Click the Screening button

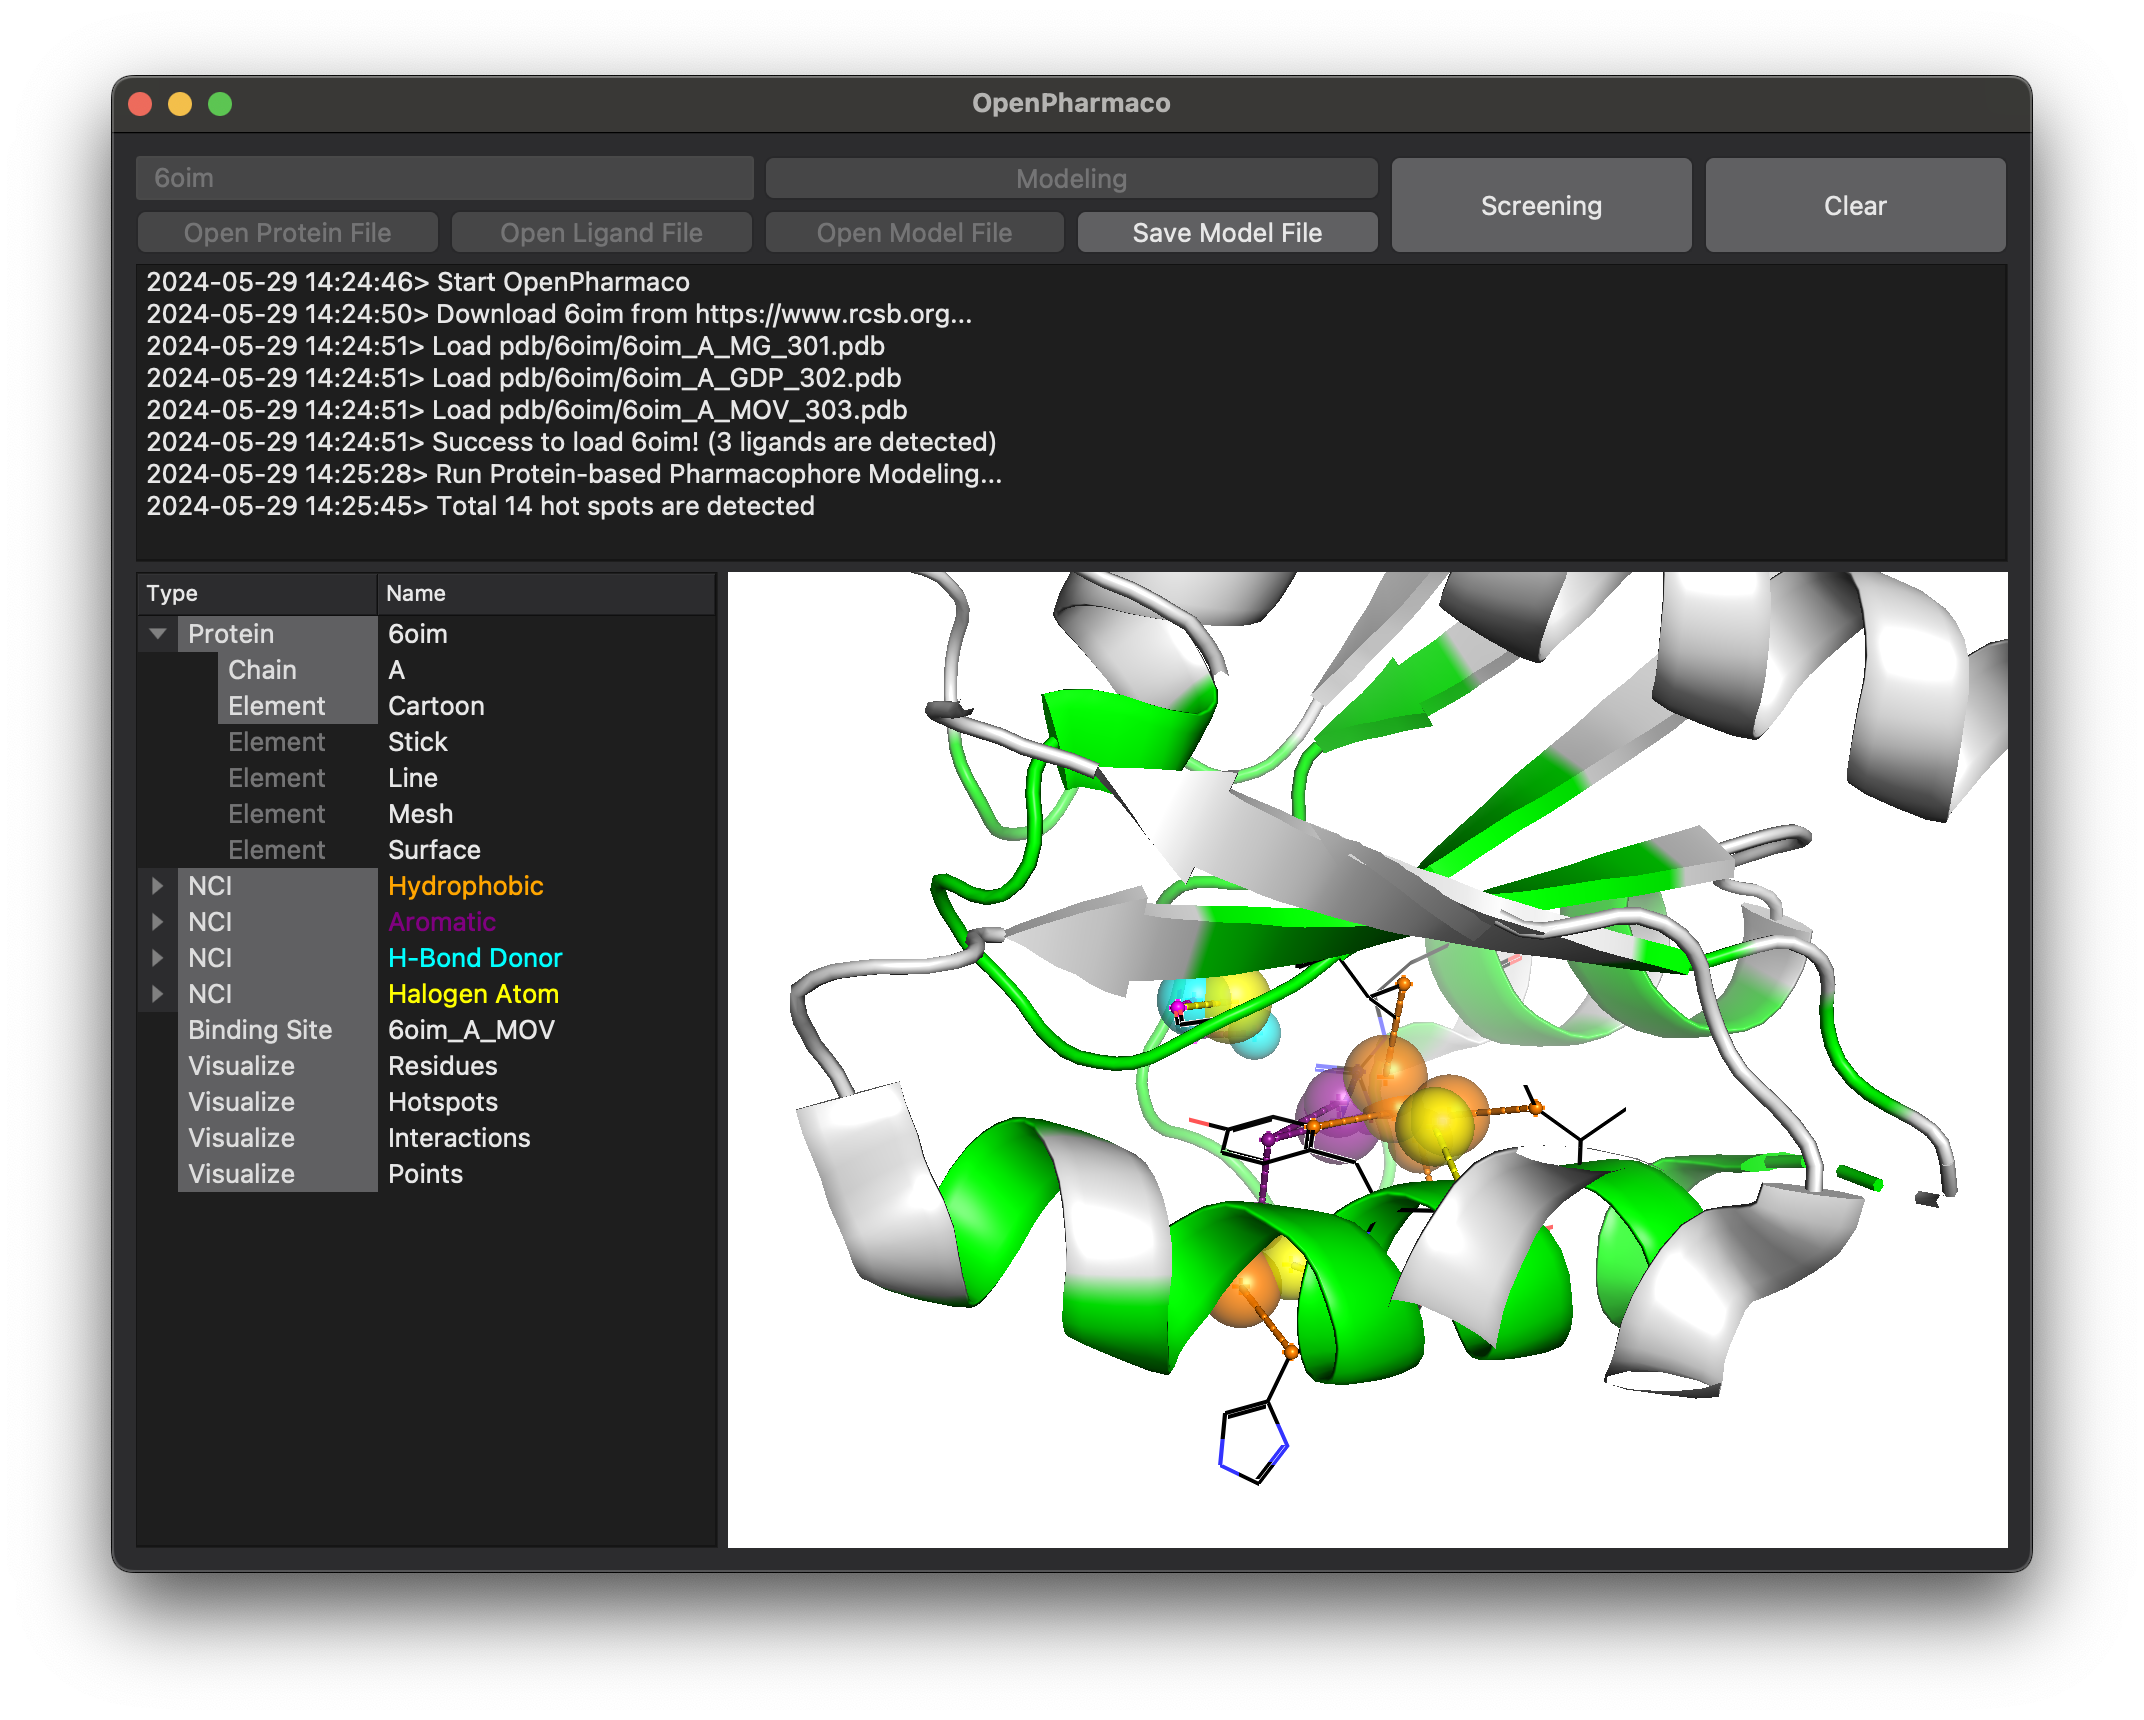click(1541, 205)
